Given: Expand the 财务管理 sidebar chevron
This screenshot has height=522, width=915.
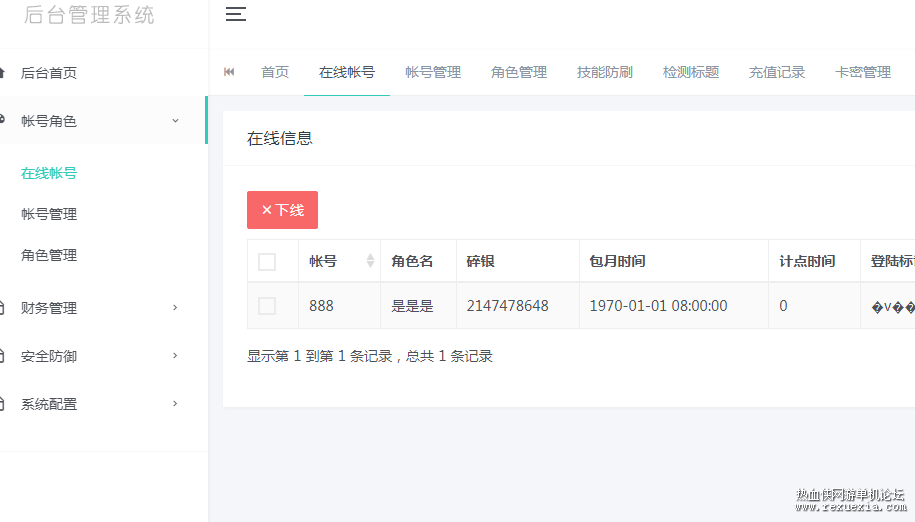Looking at the screenshot, I should coord(175,307).
